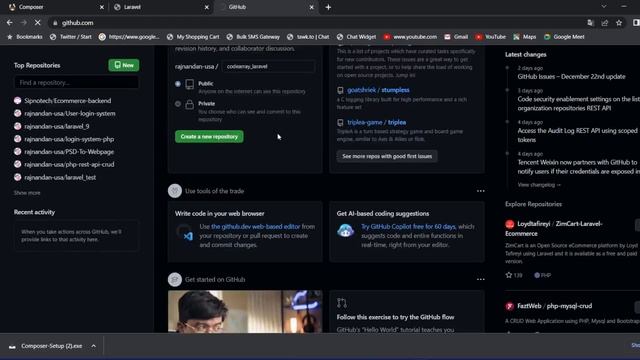Click the star icon for ZimCart
The width and height of the screenshot is (640, 360).
click(509, 275)
